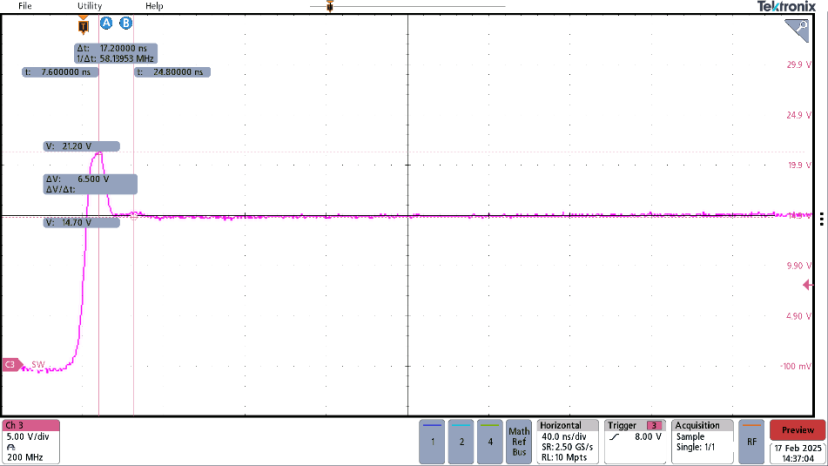Click the three-dot side panel handle
828x466 pixels.
[x=822, y=219]
